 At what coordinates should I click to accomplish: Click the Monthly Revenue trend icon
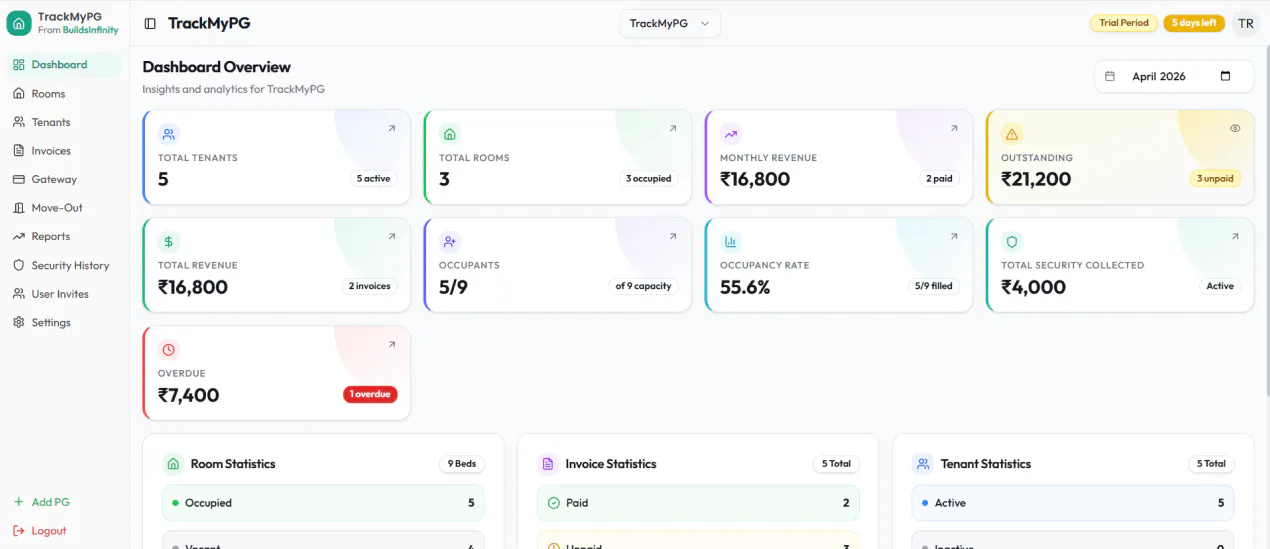point(731,134)
